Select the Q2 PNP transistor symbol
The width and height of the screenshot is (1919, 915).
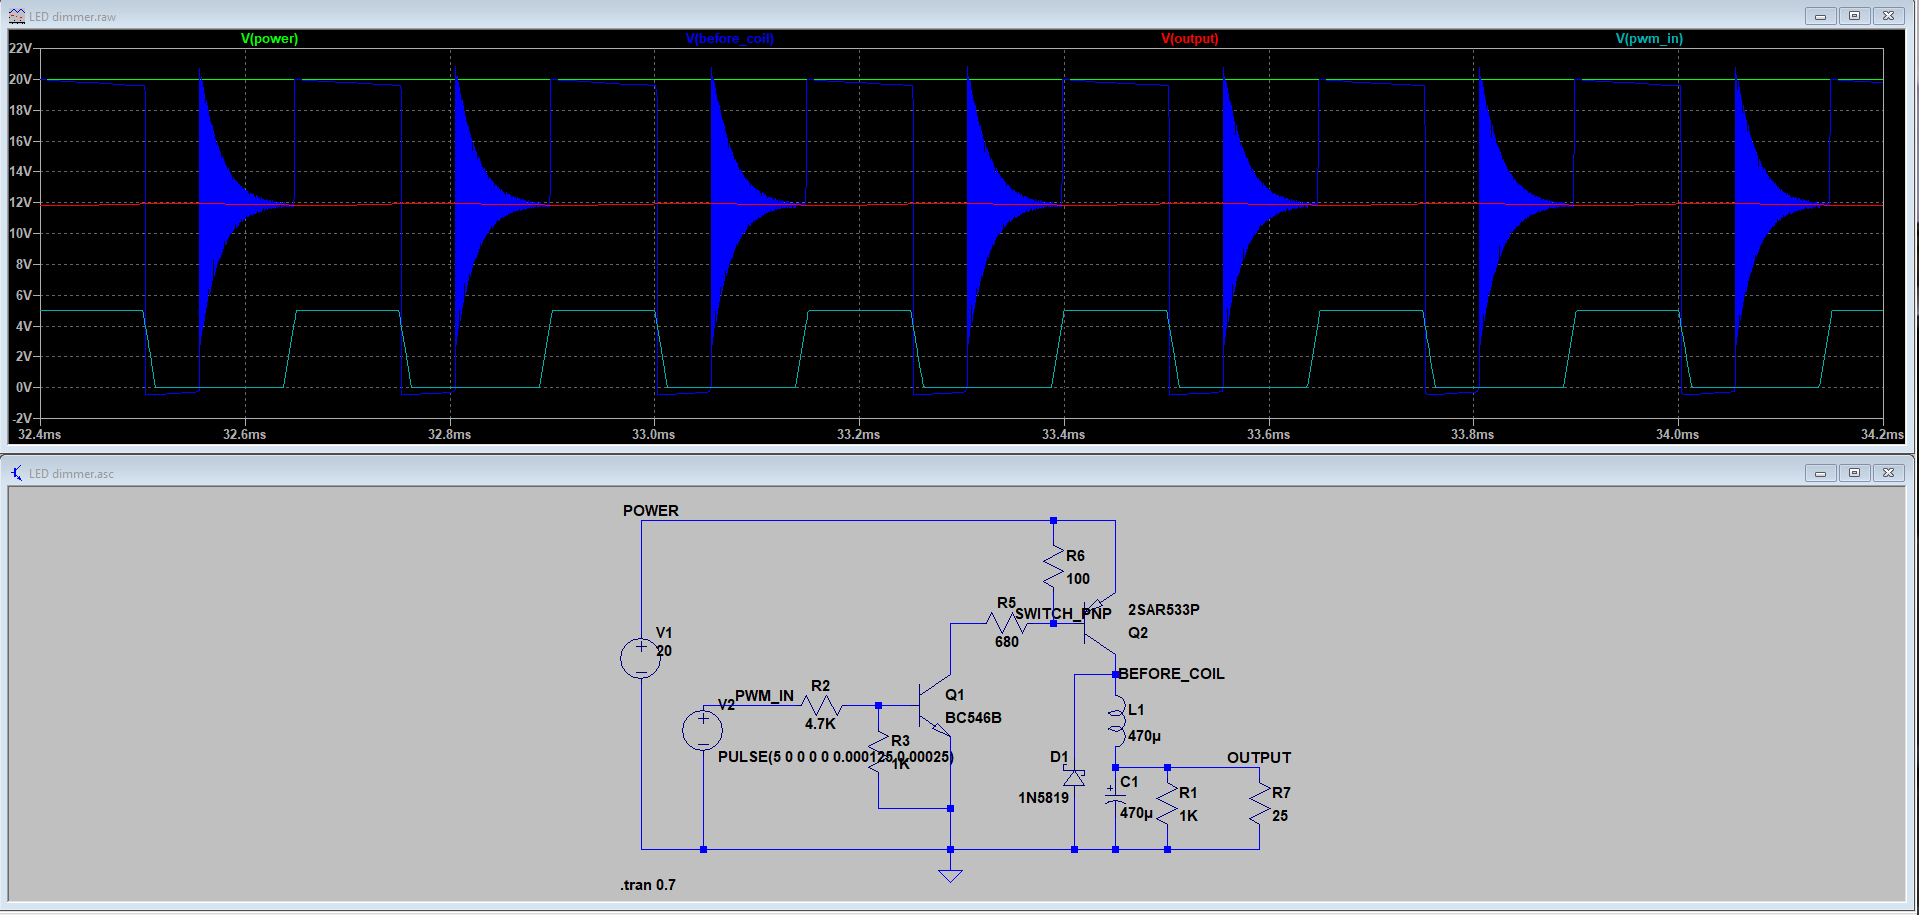1100,623
